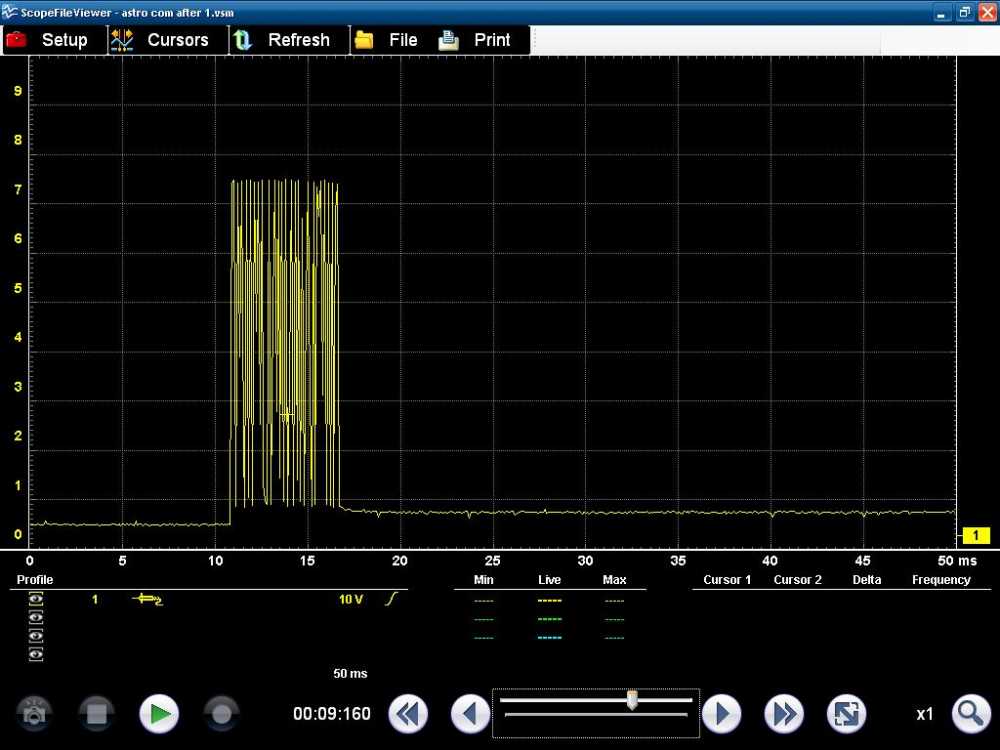Click the yellow Live value dashes
This screenshot has width=1000, height=750.
click(x=550, y=601)
